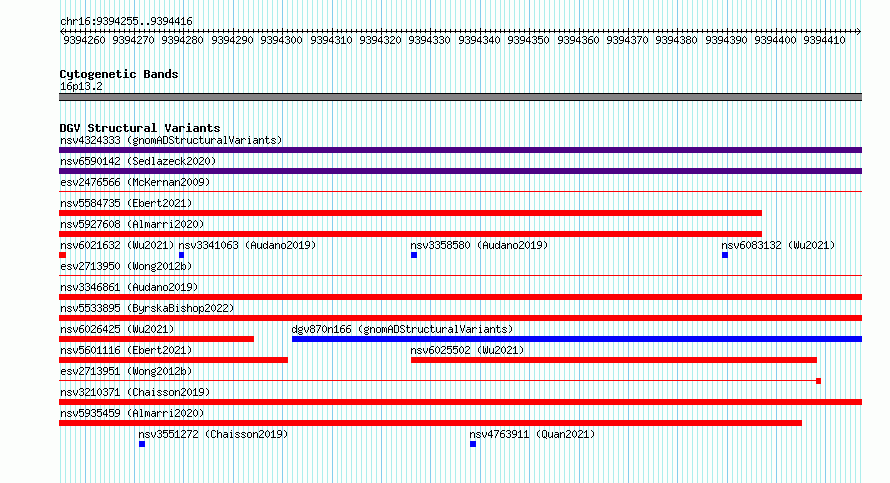
Task: Select the red nsv5935459 variant bar
Action: [430, 423]
